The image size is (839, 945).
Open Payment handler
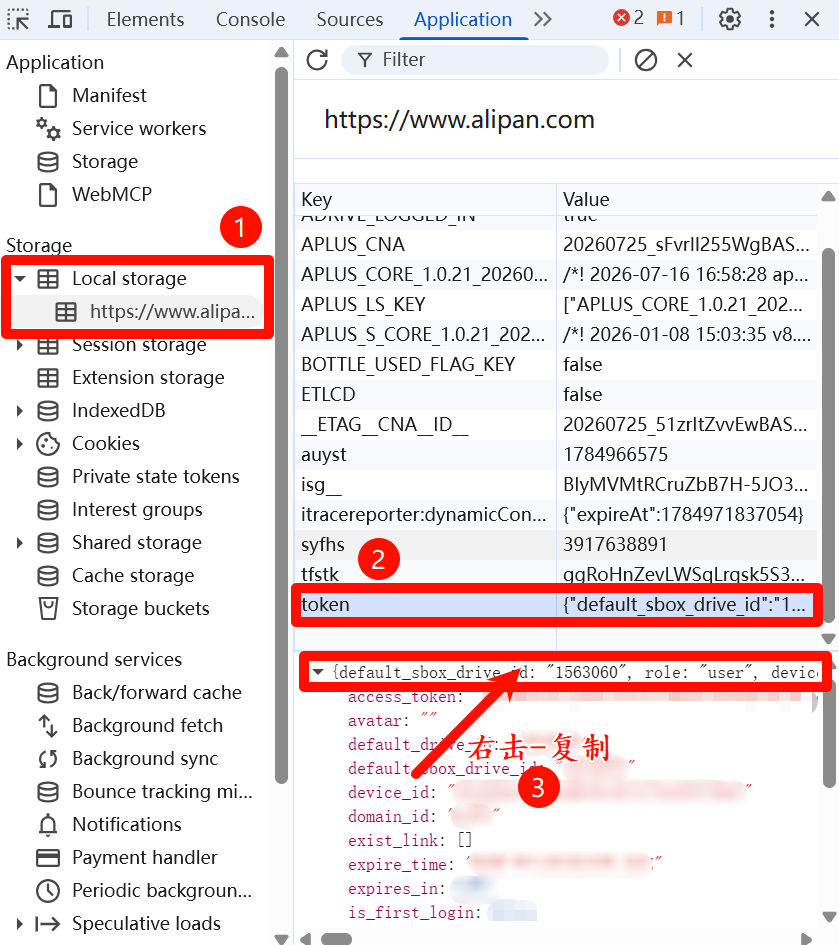pyautogui.click(x=145, y=857)
